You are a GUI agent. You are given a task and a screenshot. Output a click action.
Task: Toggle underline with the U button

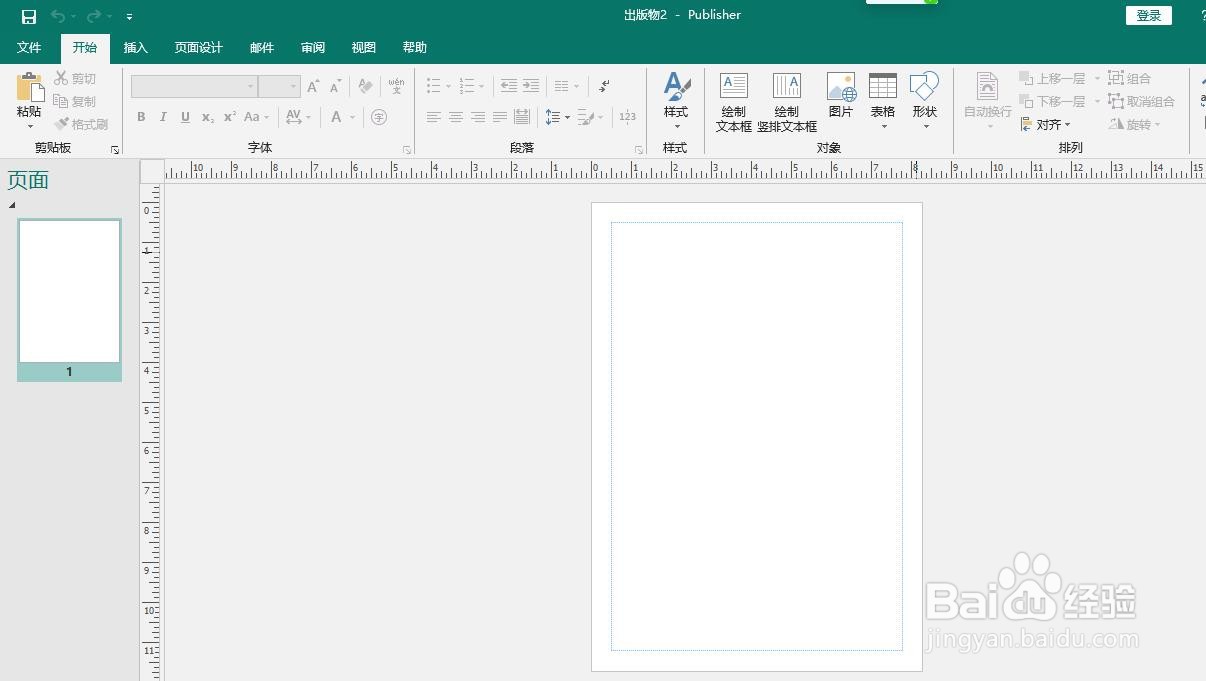coord(185,117)
